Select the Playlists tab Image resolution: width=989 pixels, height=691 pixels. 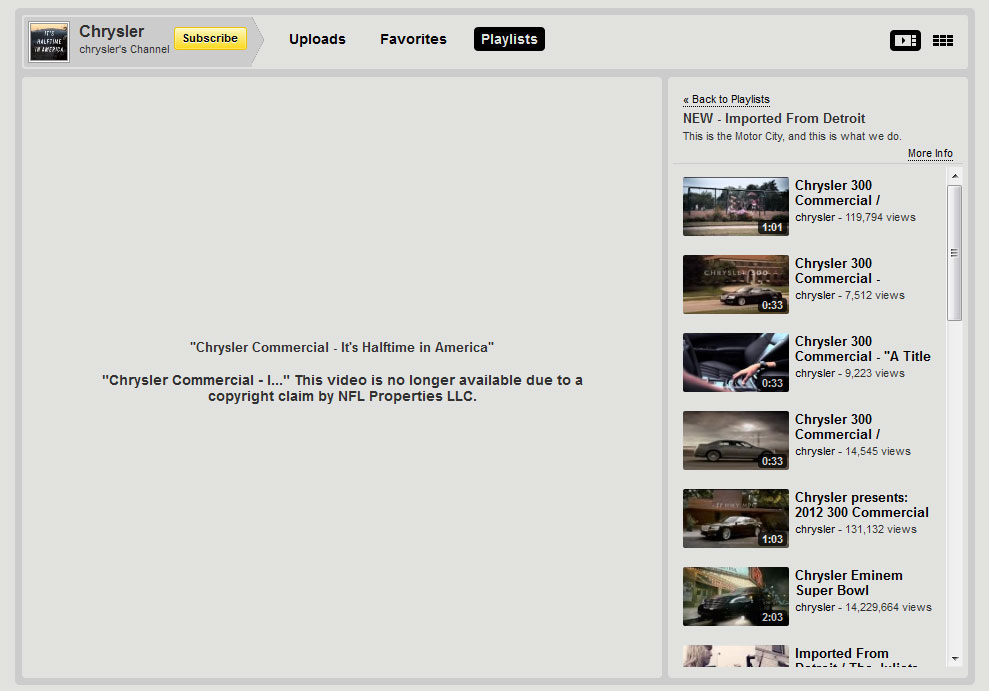[509, 39]
